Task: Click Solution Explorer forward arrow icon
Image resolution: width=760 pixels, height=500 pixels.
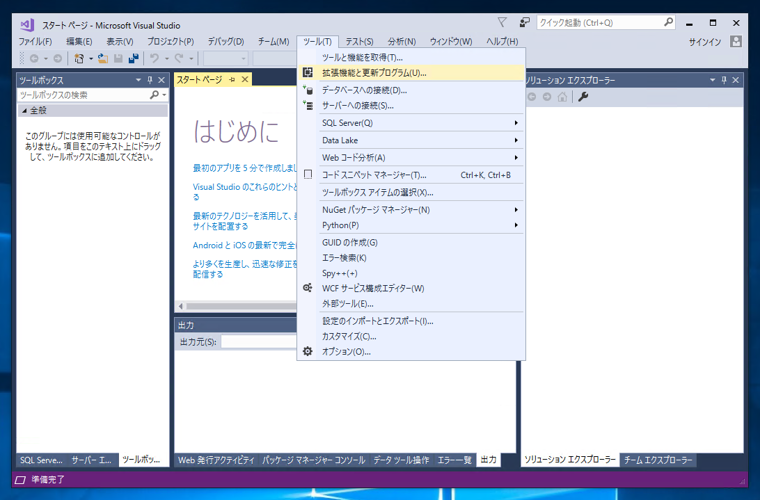Action: click(x=547, y=97)
